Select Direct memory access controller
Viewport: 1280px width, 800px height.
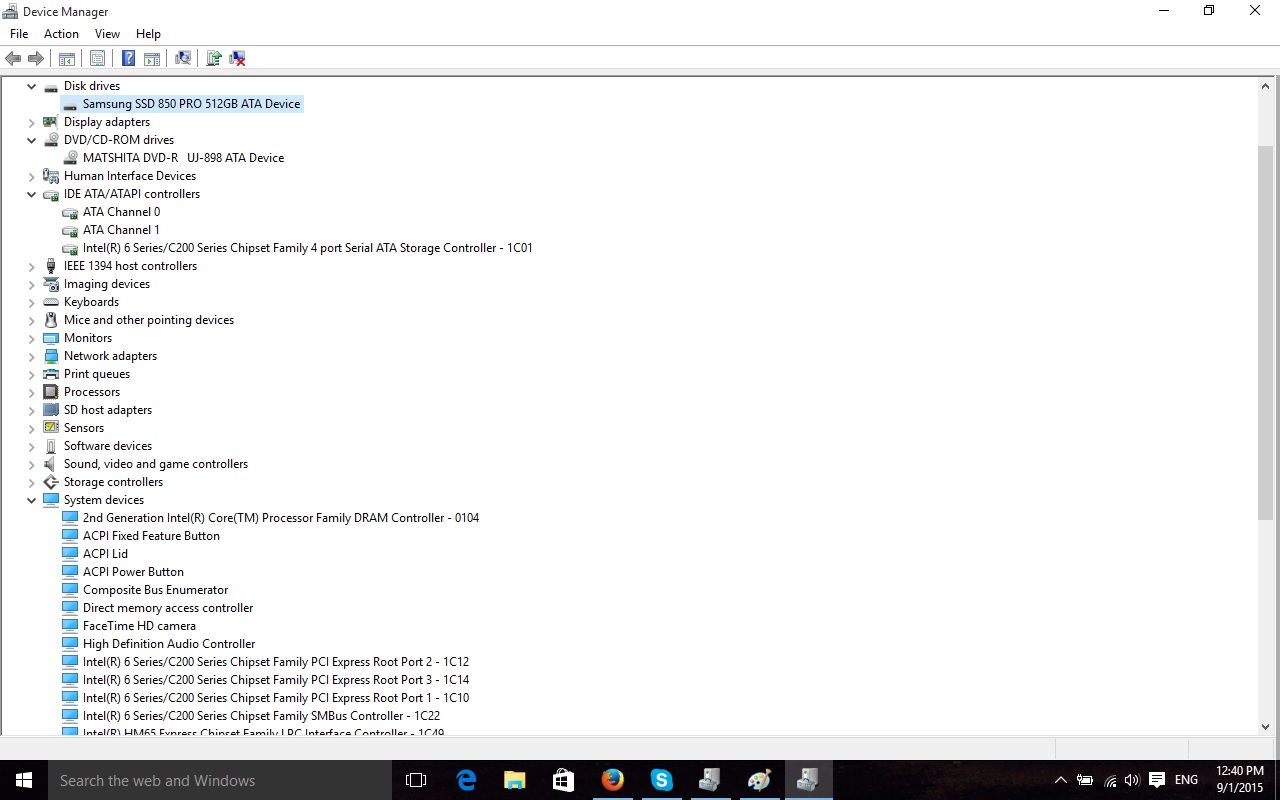point(168,608)
